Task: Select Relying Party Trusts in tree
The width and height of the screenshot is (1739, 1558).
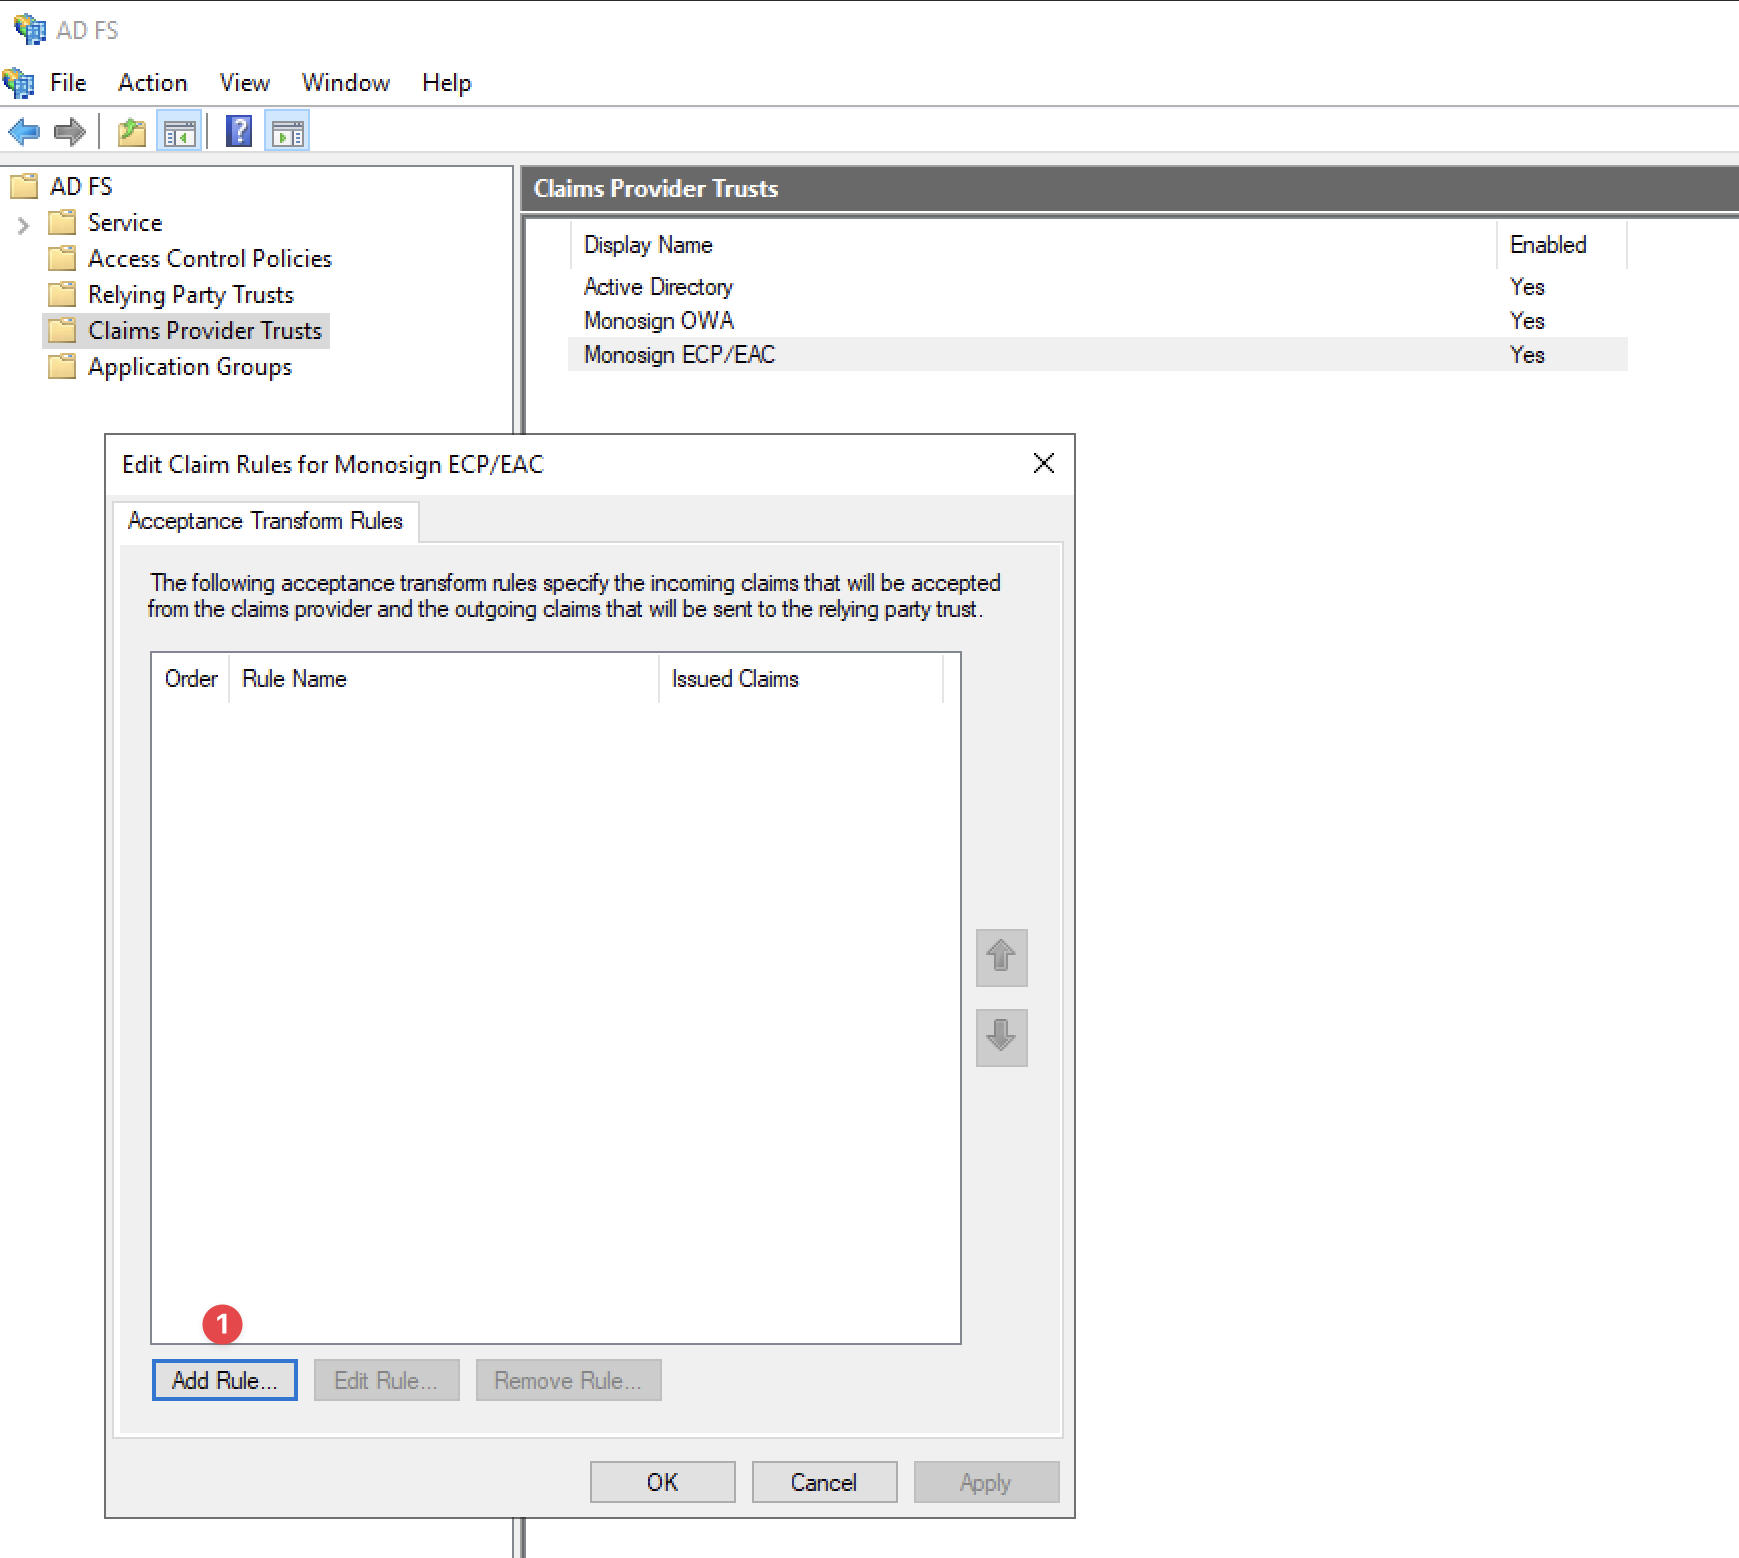Action: click(190, 295)
